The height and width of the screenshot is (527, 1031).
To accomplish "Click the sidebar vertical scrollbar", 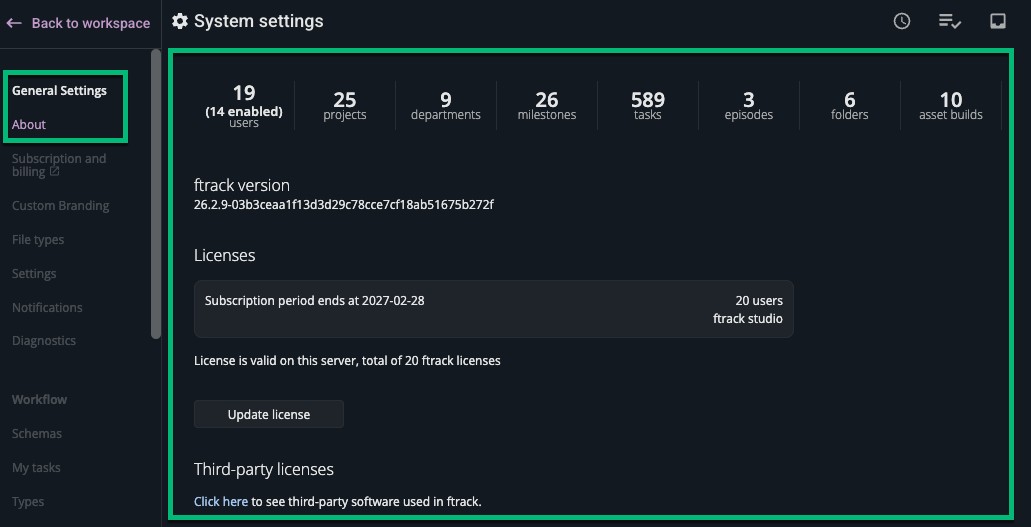I will (155, 190).
